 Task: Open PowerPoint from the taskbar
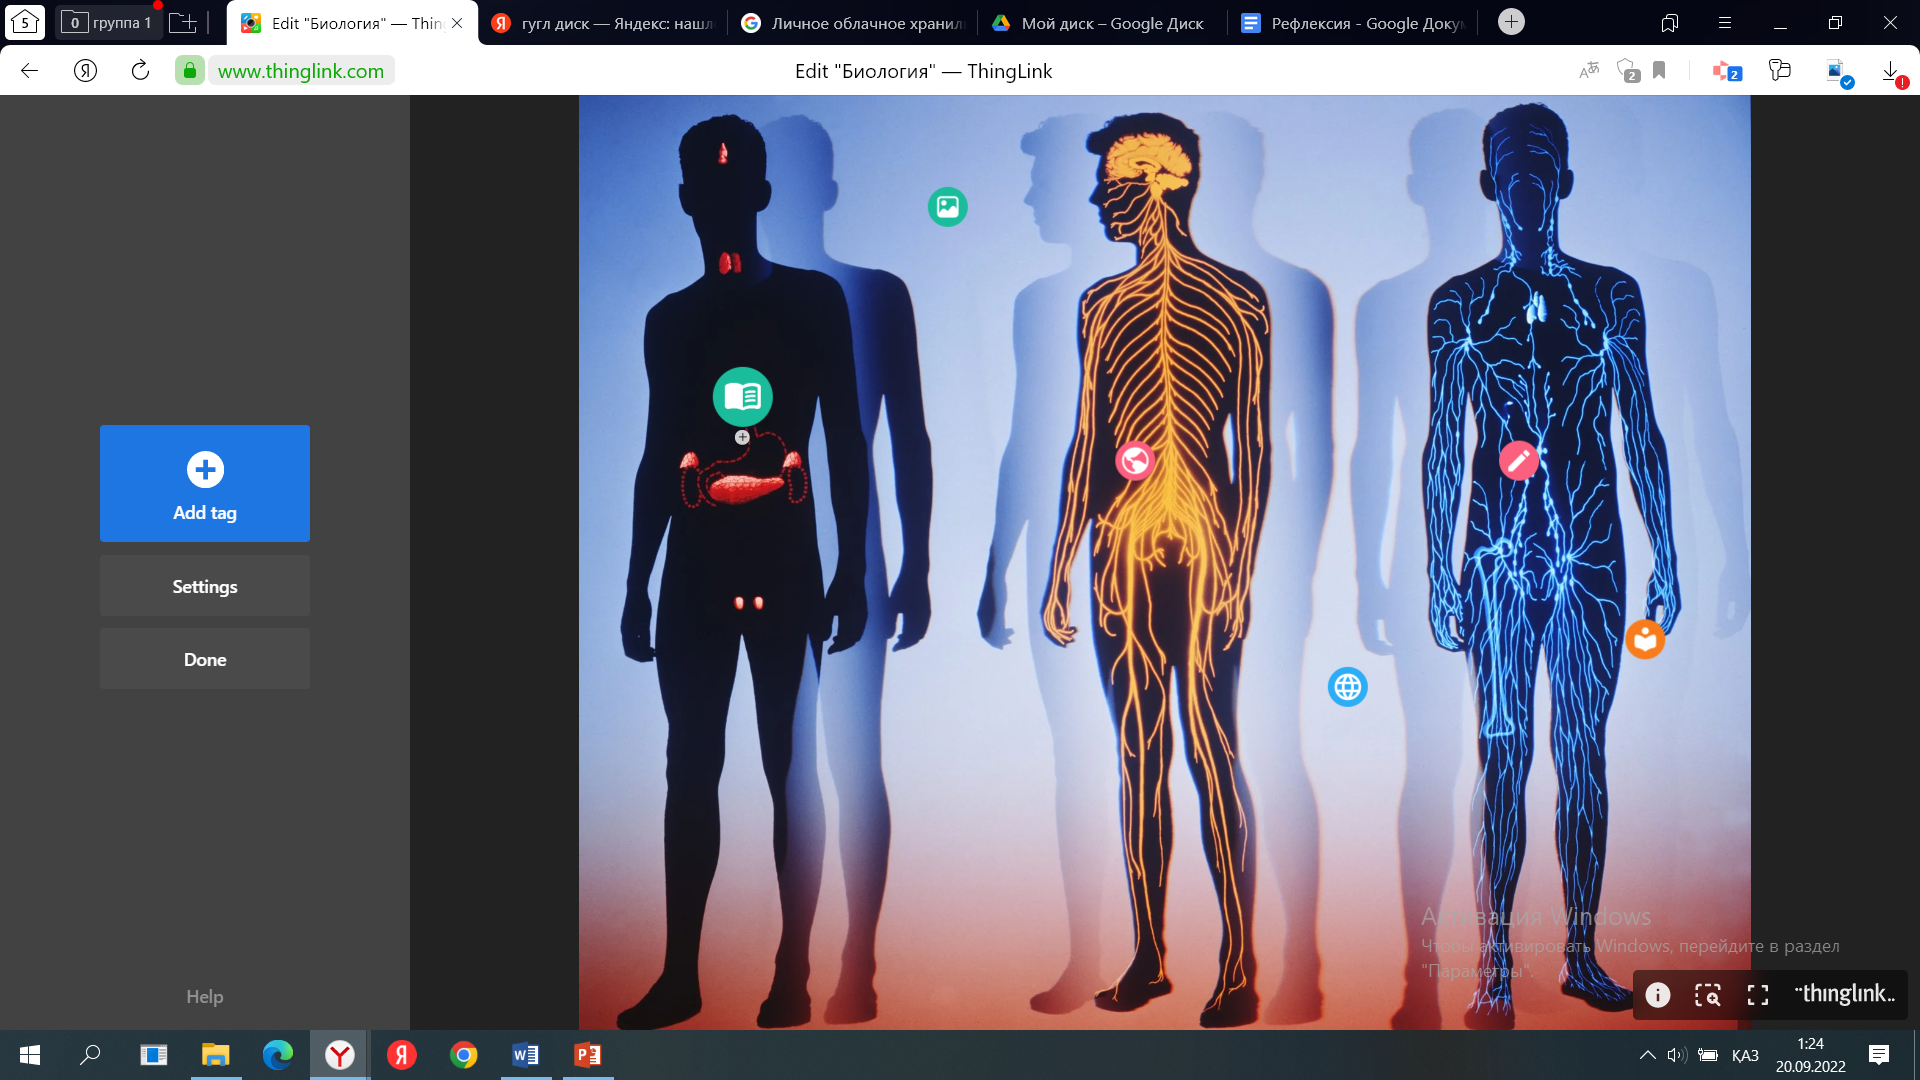pyautogui.click(x=587, y=1055)
